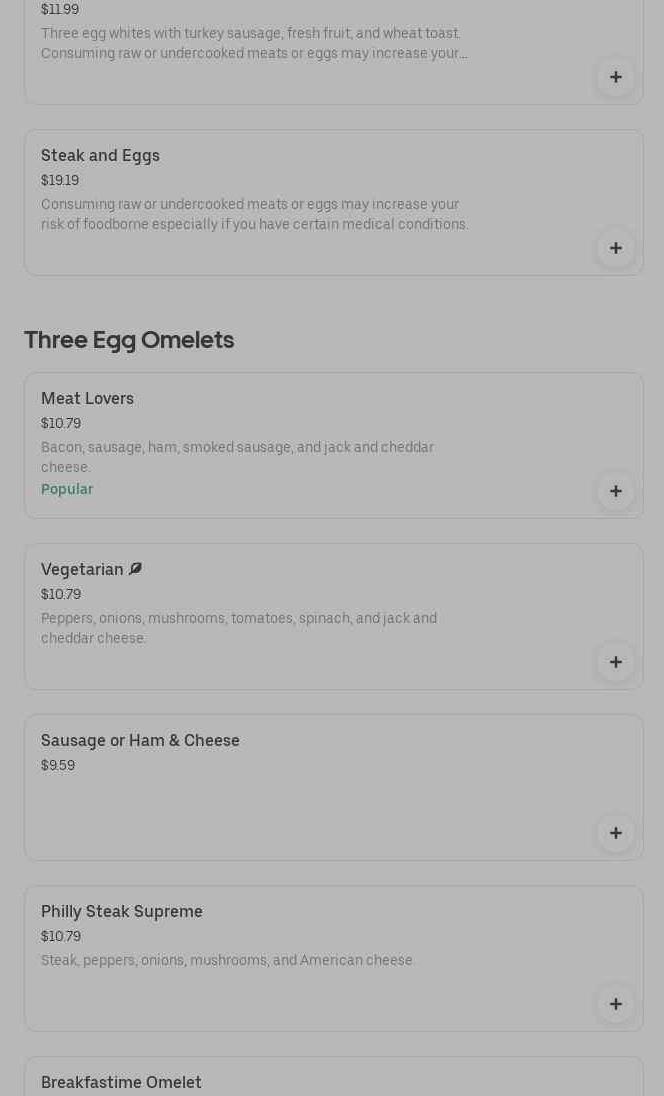This screenshot has height=1096, width=664.
Task: Open Sausage or Ham & Cheese details
Action: pos(140,740)
